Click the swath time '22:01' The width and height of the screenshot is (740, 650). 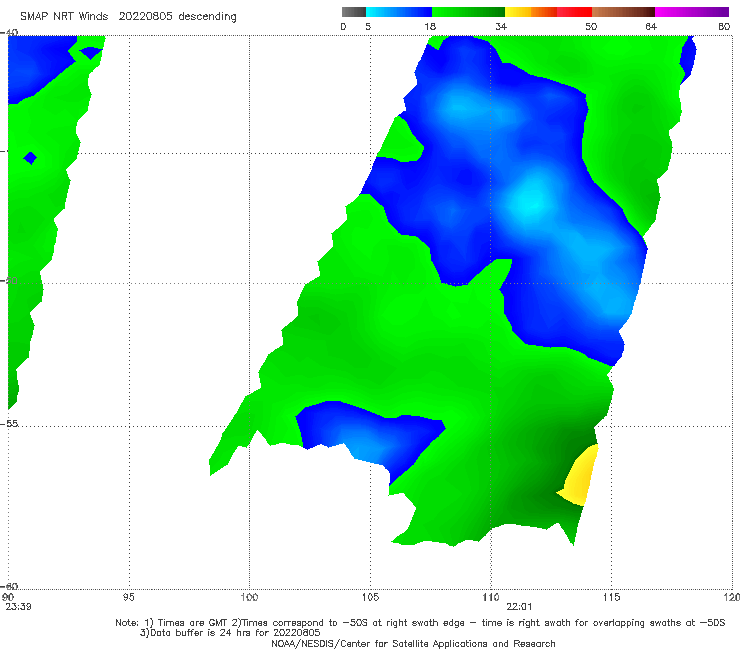click(519, 607)
